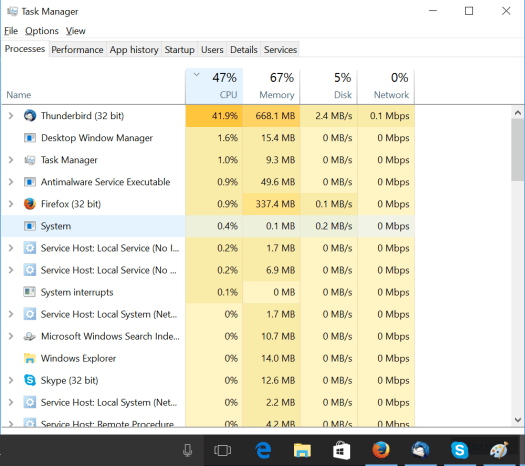Click the Skype (32 bit) process icon
This screenshot has width=525, height=466.
click(x=30, y=380)
